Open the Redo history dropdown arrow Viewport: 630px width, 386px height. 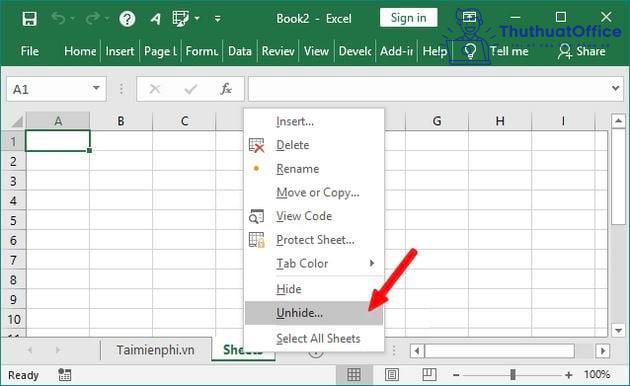coord(107,18)
